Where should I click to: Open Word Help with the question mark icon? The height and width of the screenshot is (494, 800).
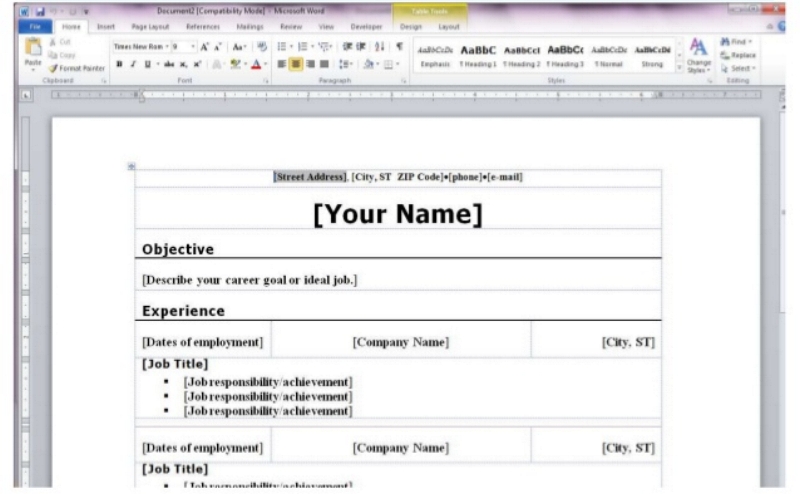(x=781, y=27)
